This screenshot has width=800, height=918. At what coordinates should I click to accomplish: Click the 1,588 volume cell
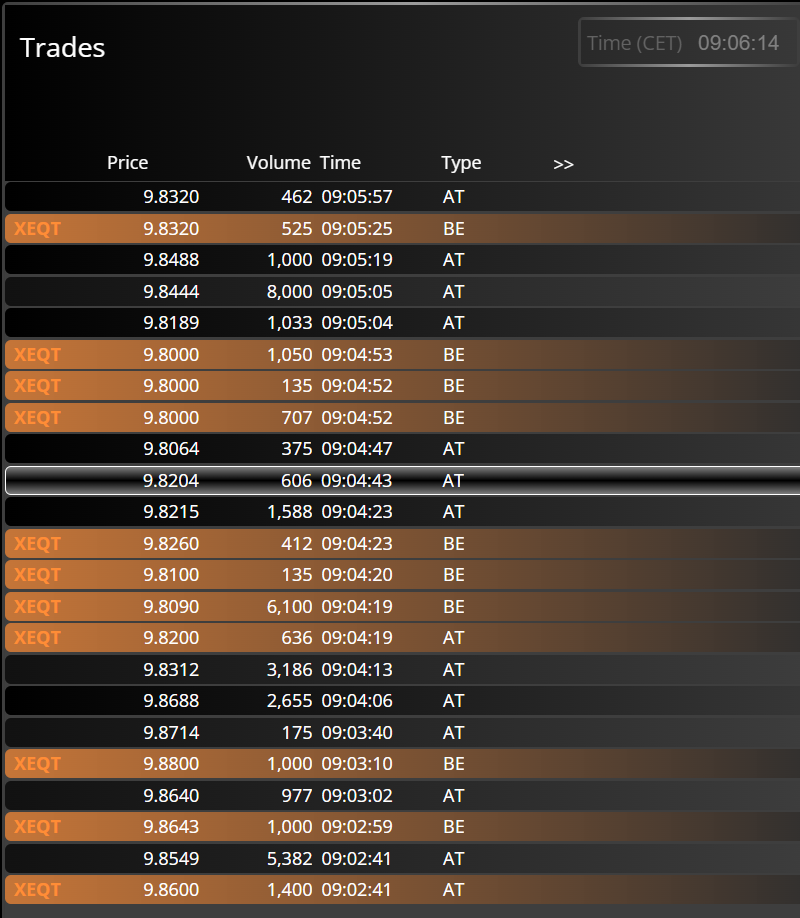289,512
